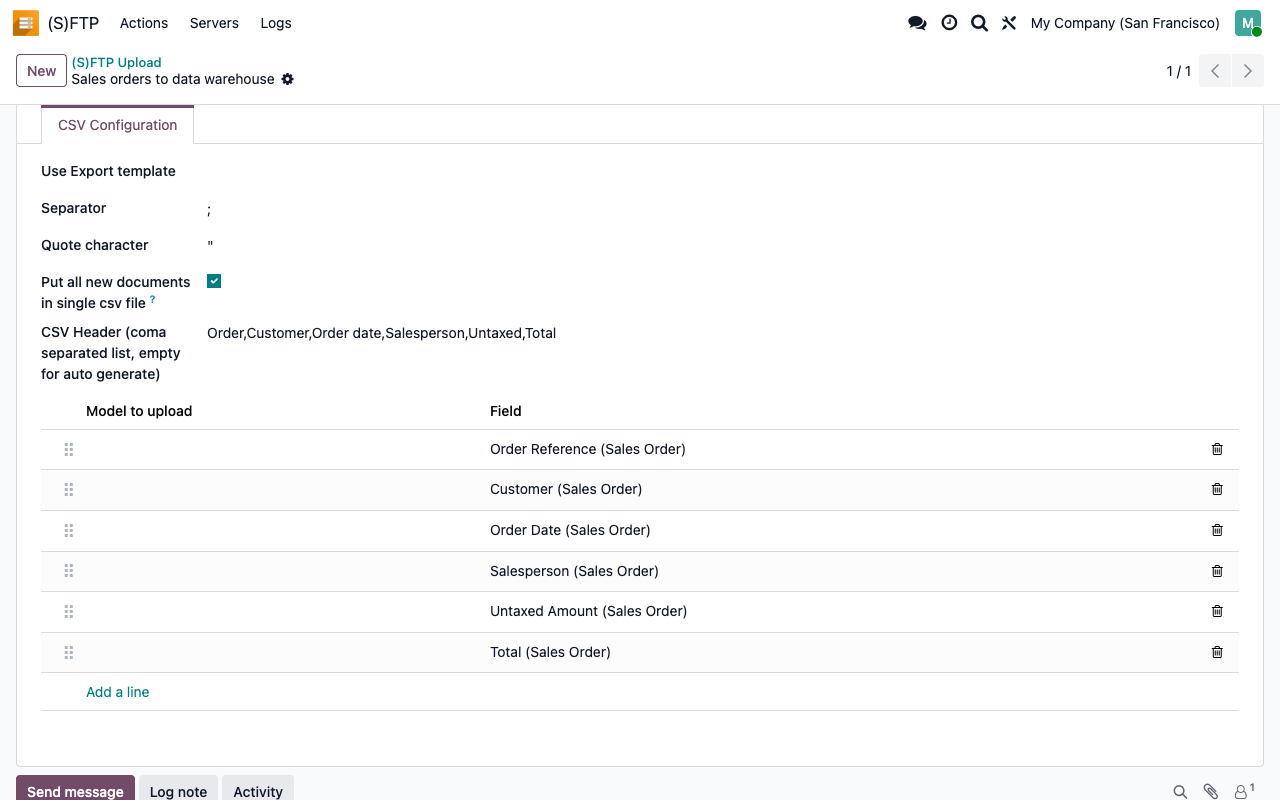Open the user avatar menu
This screenshot has width=1280, height=800.
(1248, 23)
